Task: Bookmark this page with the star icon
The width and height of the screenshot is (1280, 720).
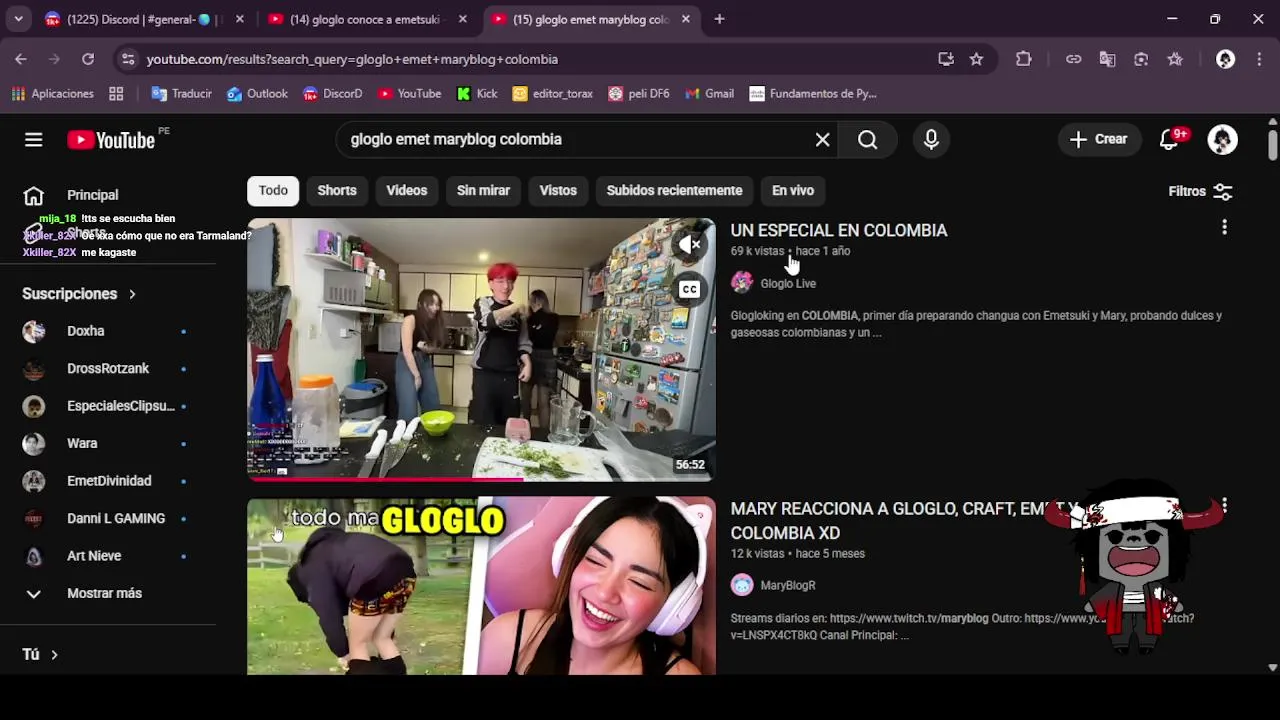Action: point(976,59)
